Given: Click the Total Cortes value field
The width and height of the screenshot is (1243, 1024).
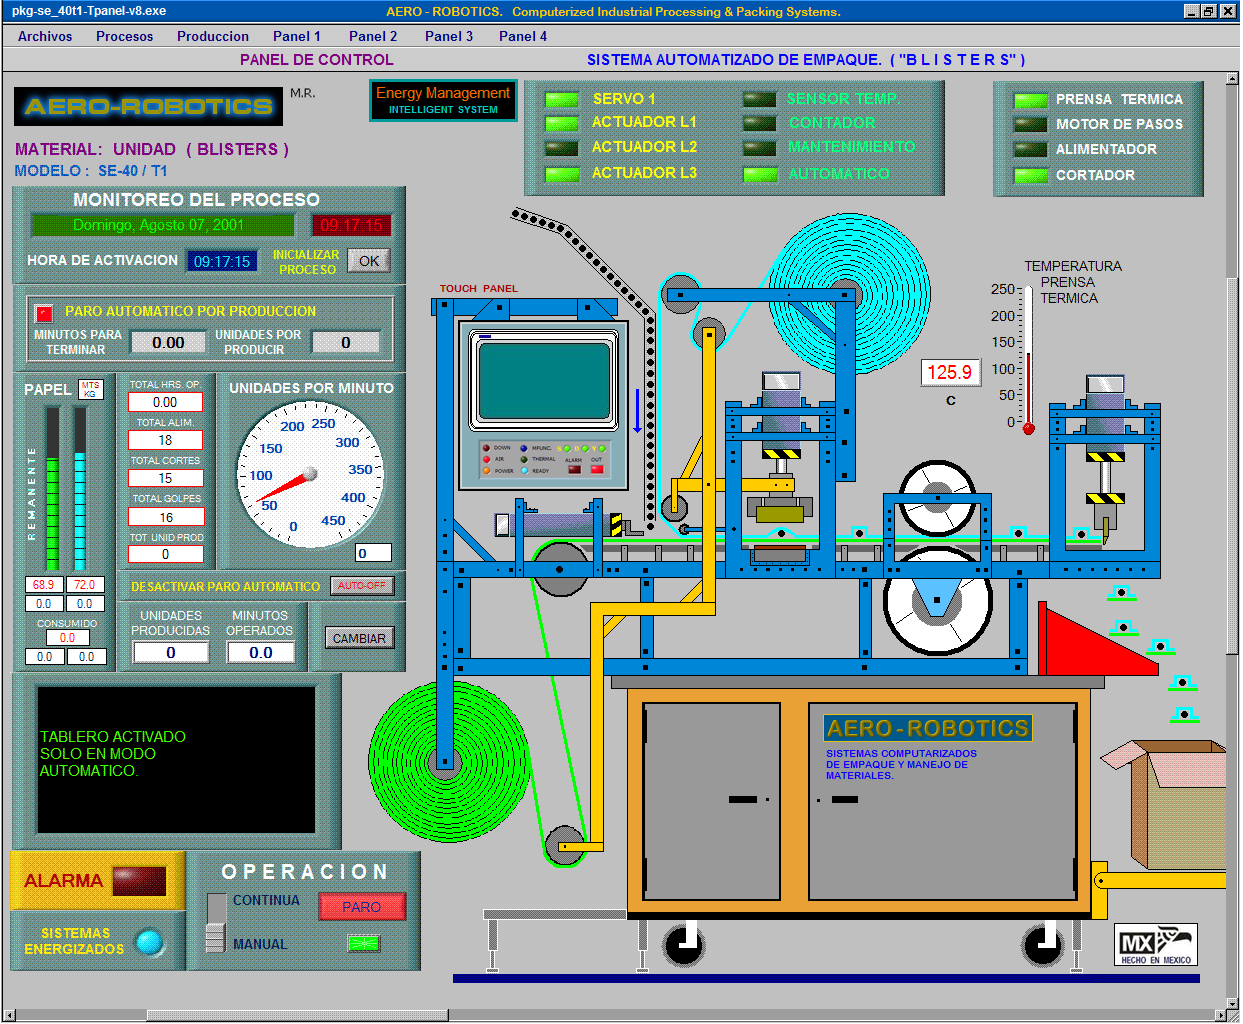Looking at the screenshot, I should (165, 478).
